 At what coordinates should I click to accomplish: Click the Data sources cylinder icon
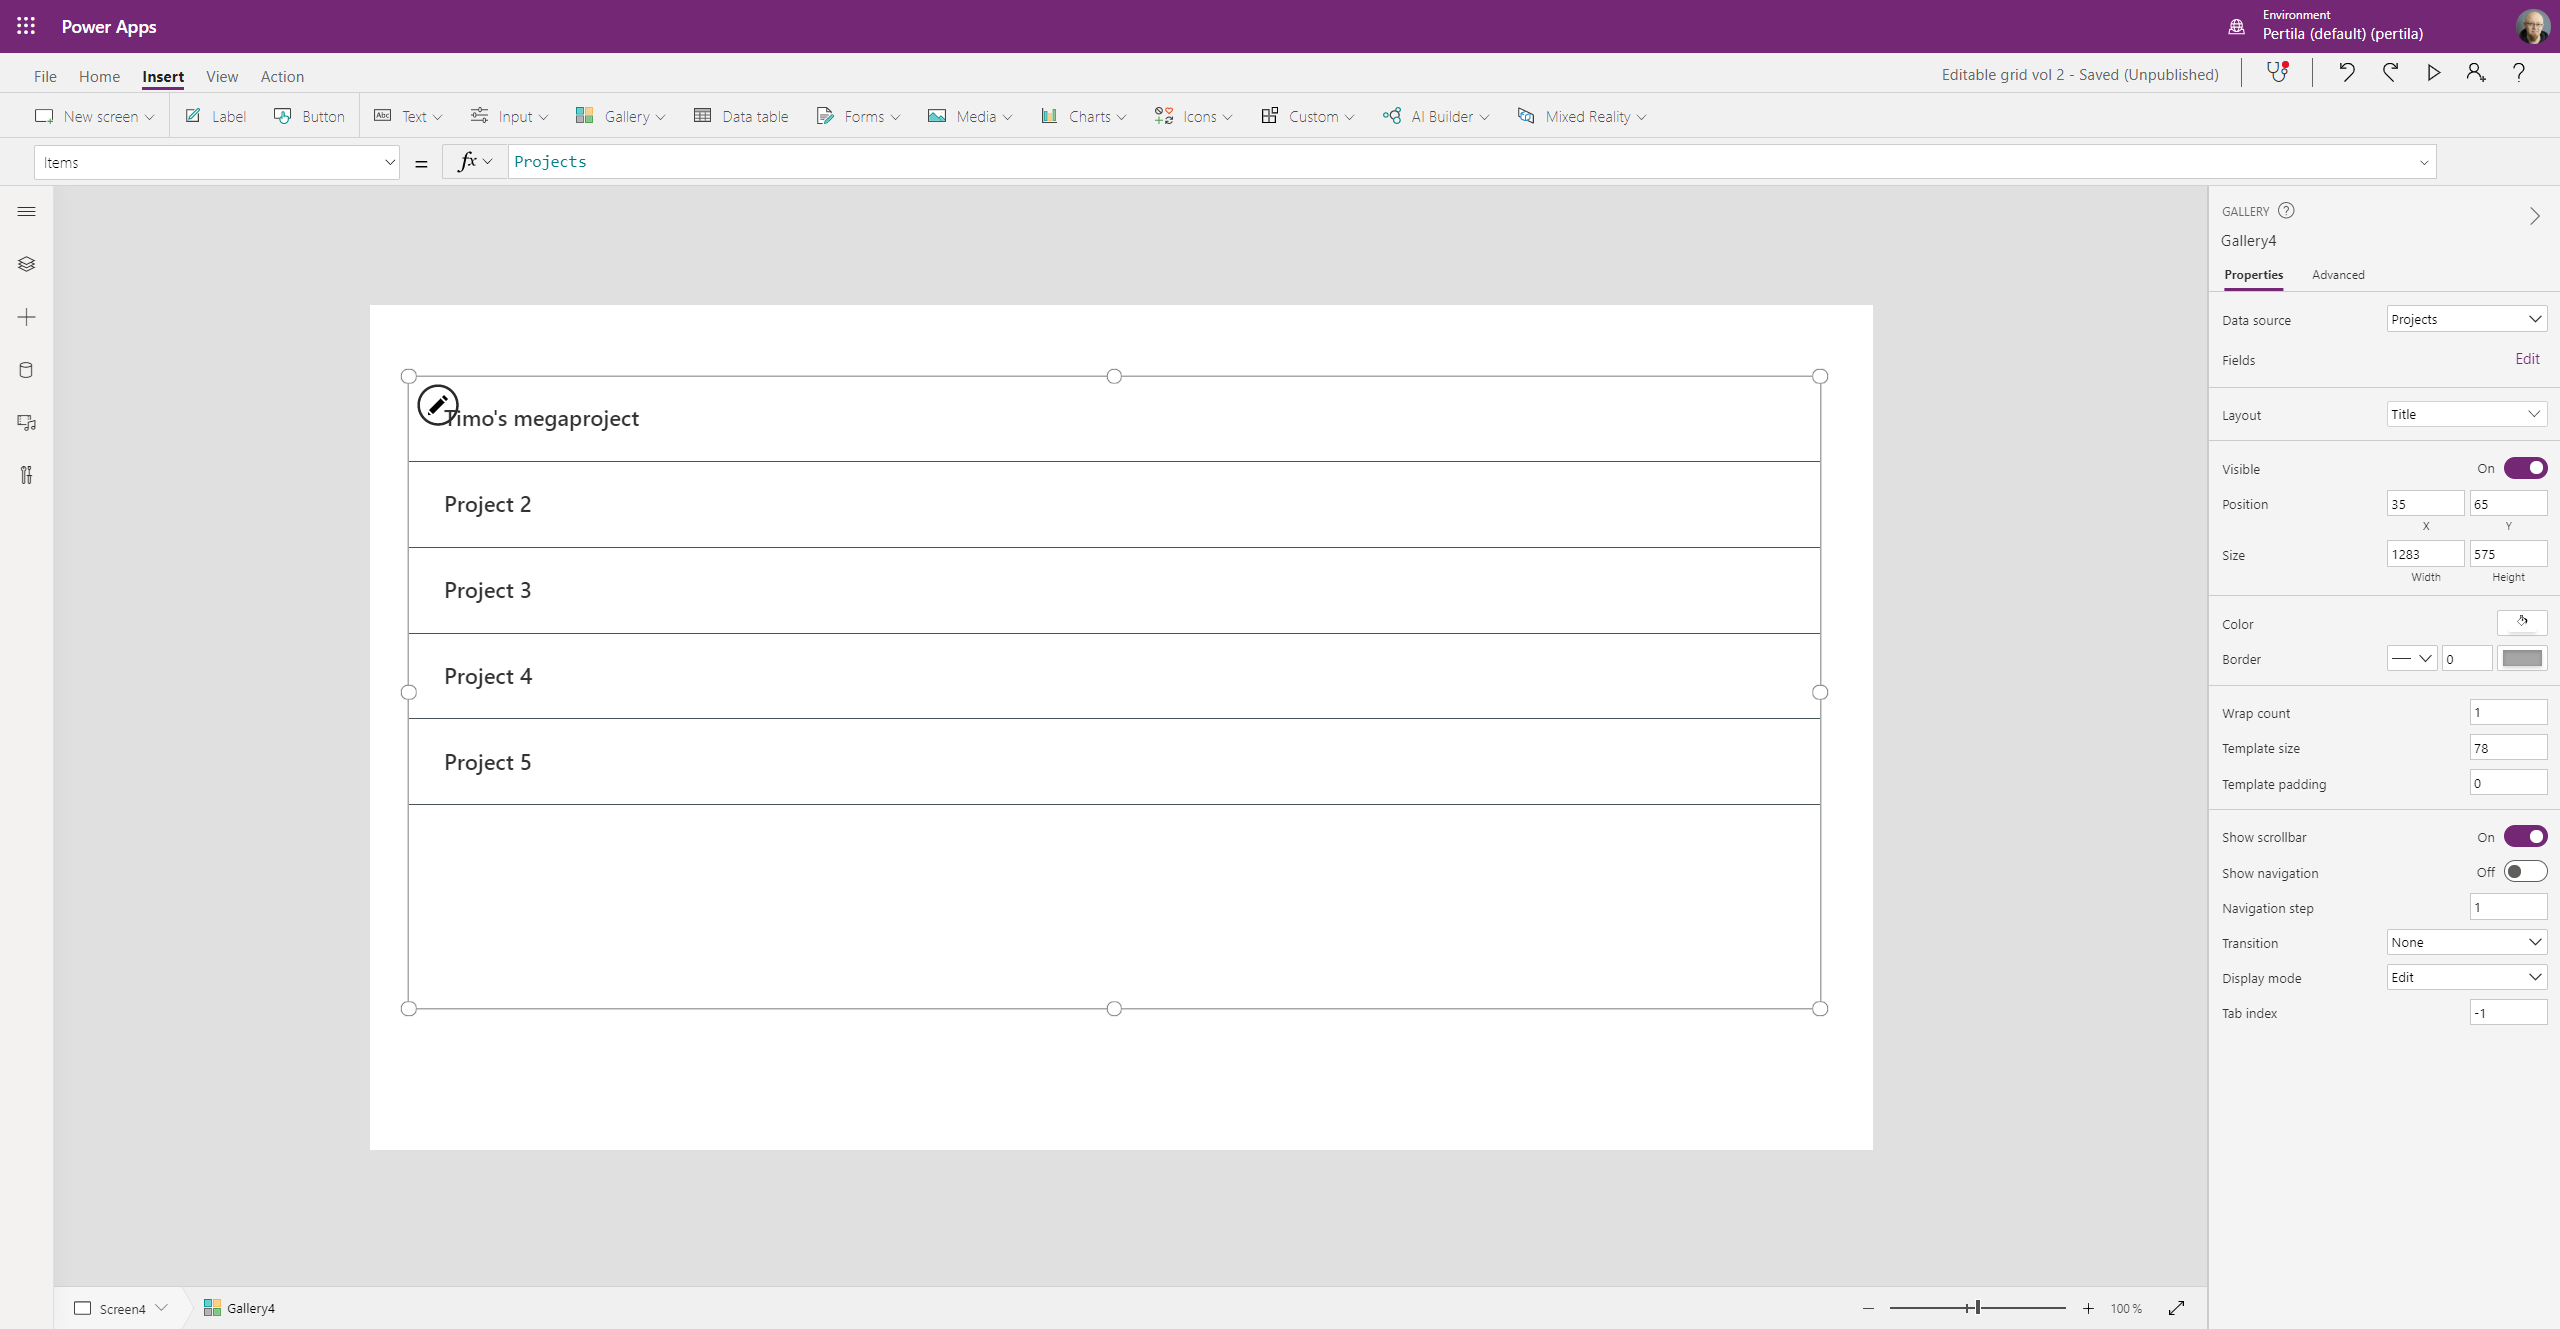(27, 370)
